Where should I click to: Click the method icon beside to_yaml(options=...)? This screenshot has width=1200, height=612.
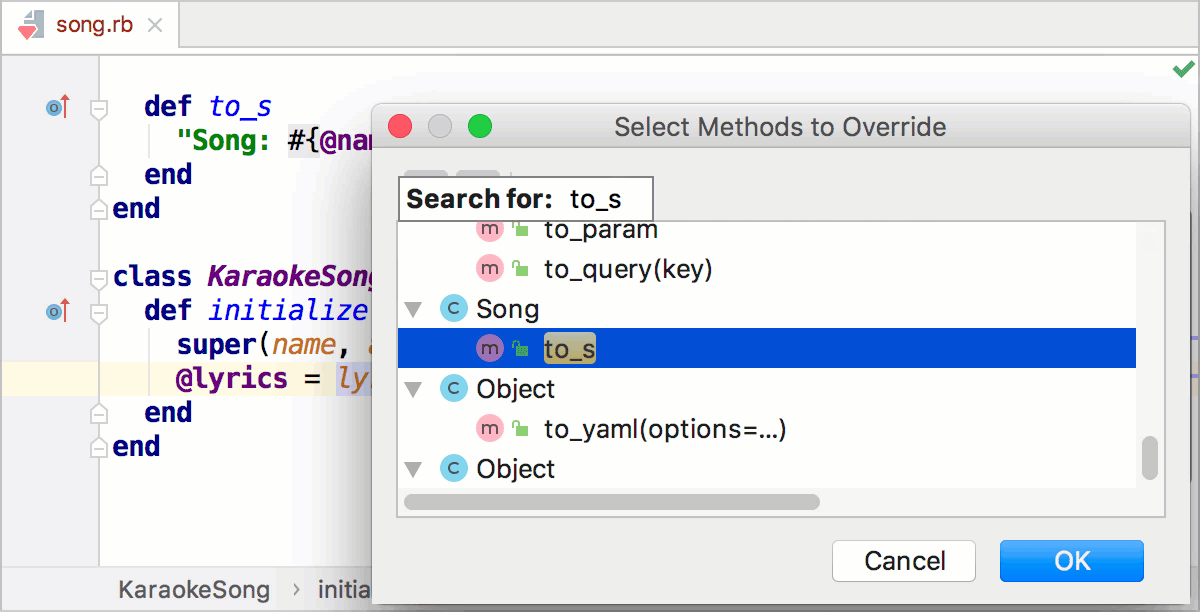pyautogui.click(x=490, y=428)
